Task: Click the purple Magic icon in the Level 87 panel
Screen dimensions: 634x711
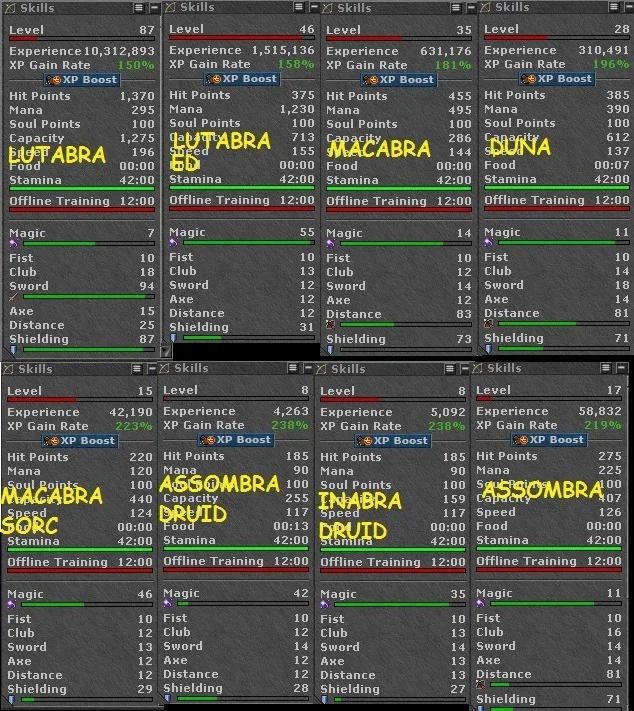Action: tap(14, 244)
